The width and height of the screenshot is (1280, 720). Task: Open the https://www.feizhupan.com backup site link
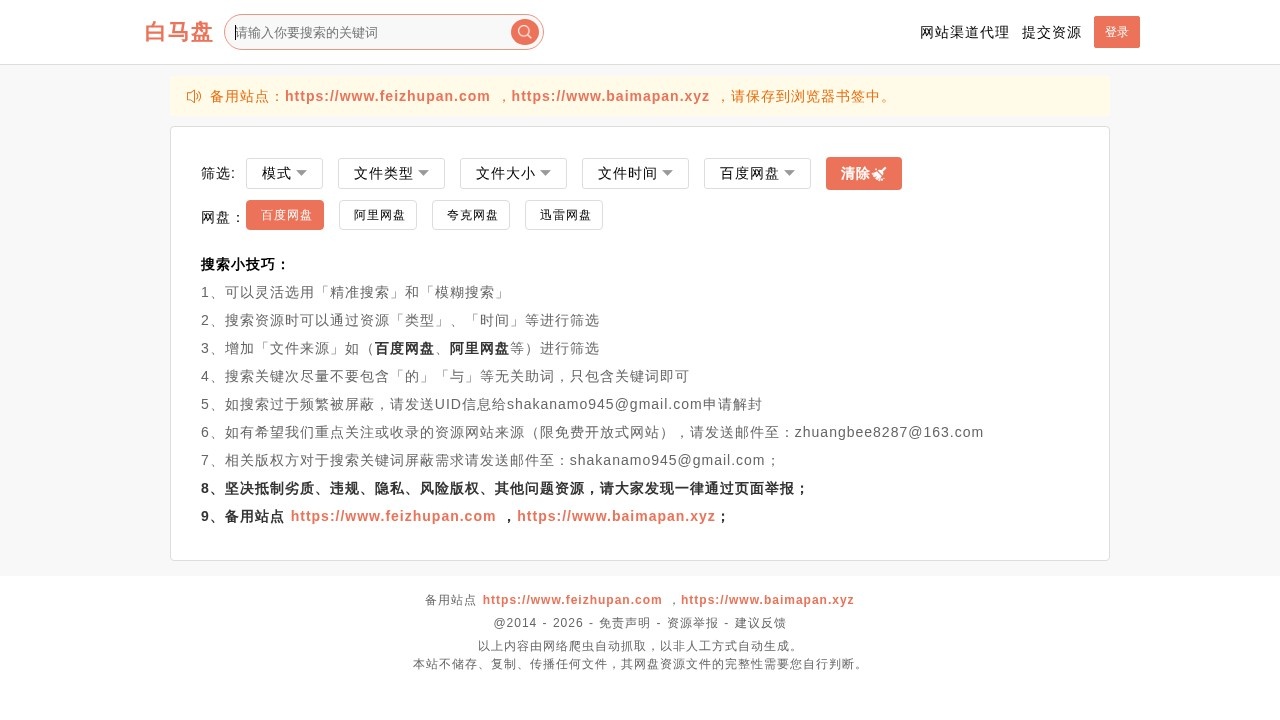[388, 96]
